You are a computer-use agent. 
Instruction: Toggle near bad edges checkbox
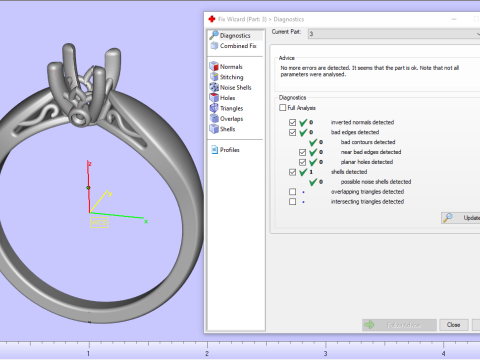click(x=302, y=152)
